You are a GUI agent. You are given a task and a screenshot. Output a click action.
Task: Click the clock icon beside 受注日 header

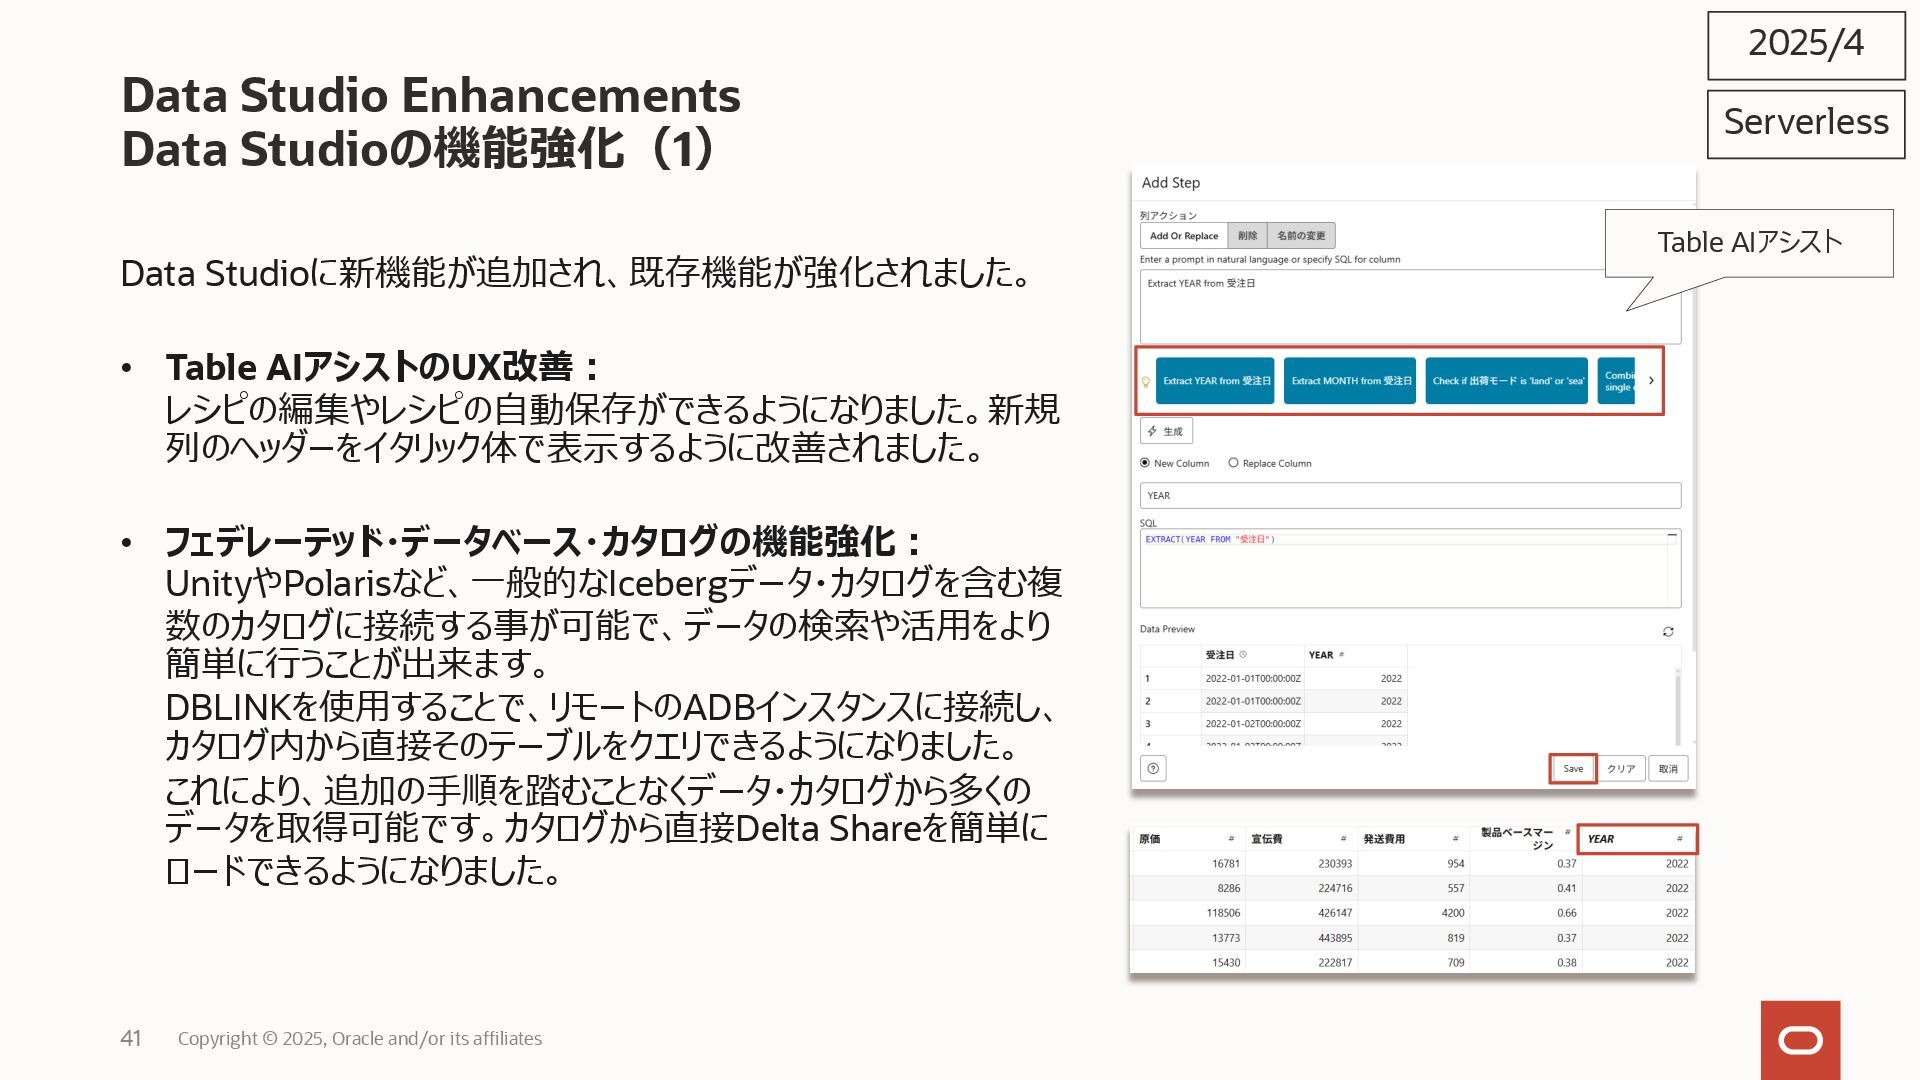[x=1243, y=655]
